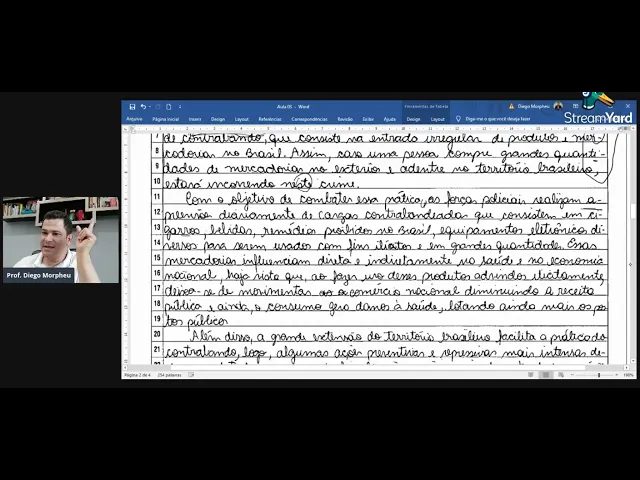Open the Customize Quick Access Toolbar dropdown

[180, 107]
